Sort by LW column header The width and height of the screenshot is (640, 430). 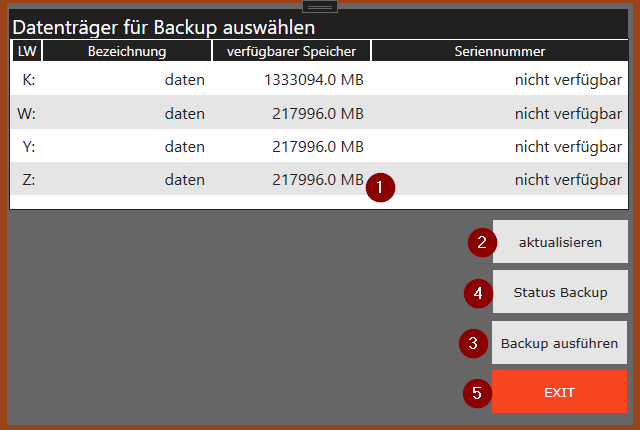(x=27, y=51)
